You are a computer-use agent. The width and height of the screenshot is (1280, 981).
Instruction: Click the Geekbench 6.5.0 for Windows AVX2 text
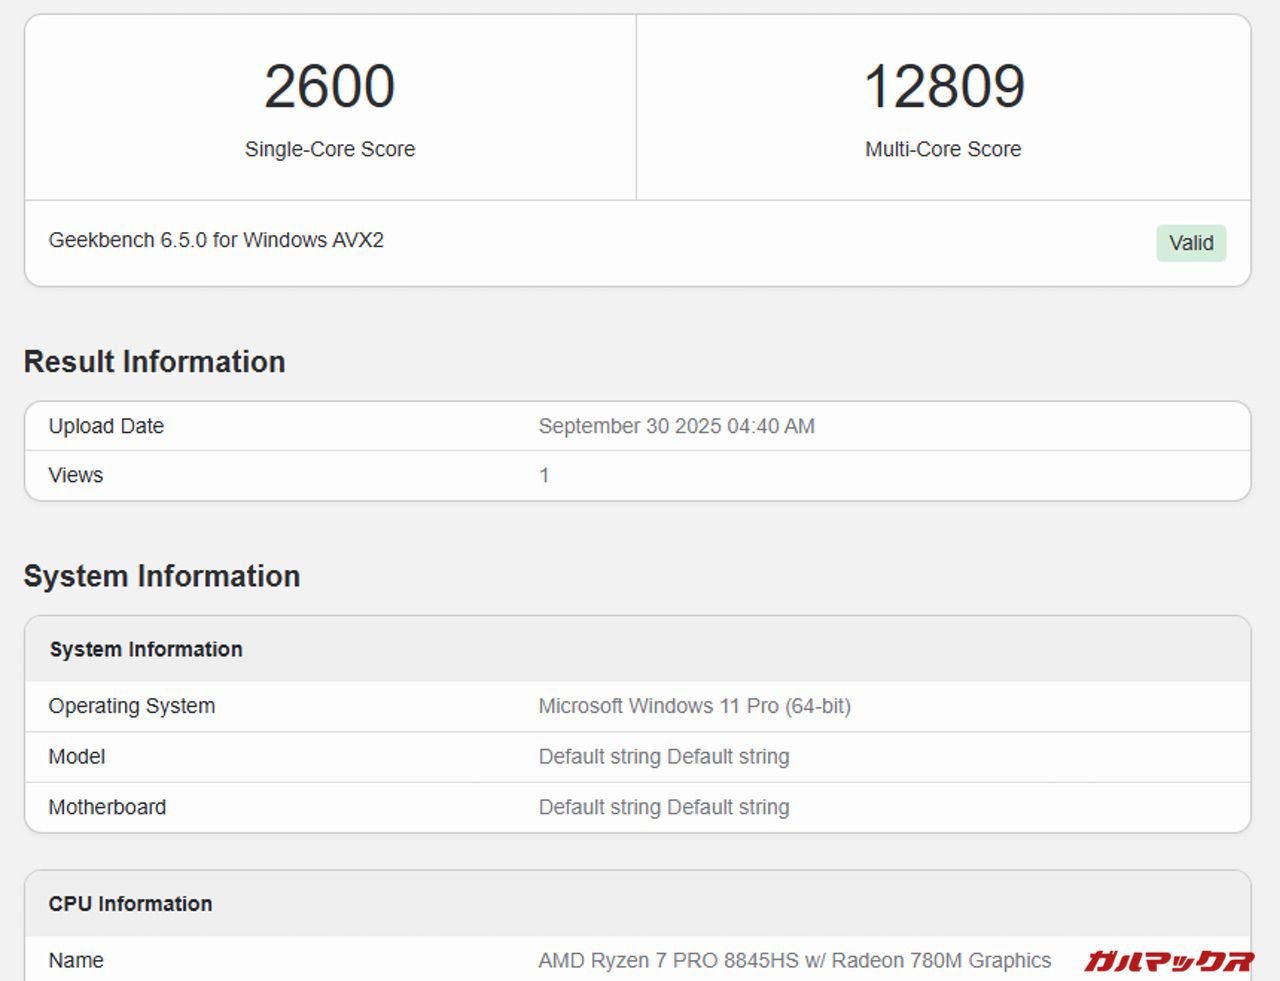coord(216,240)
